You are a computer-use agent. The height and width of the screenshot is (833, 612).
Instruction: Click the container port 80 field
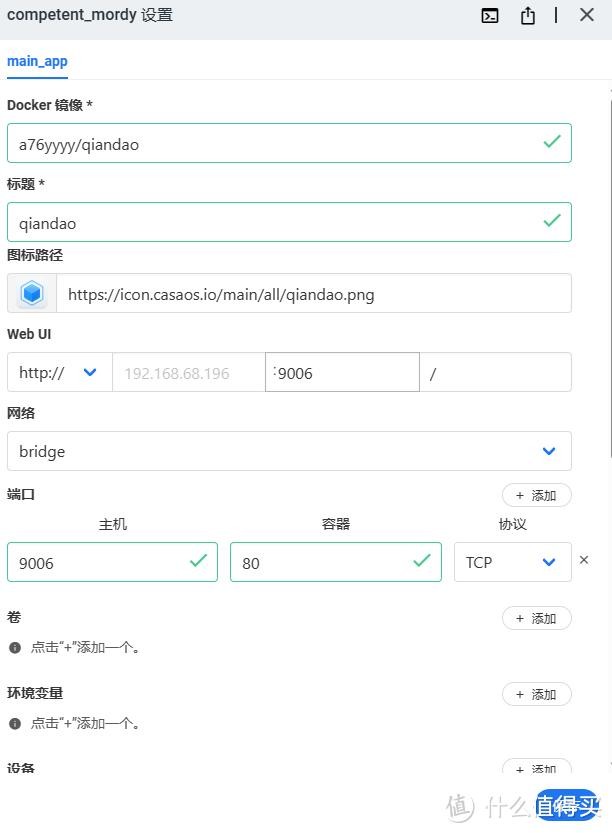click(336, 562)
